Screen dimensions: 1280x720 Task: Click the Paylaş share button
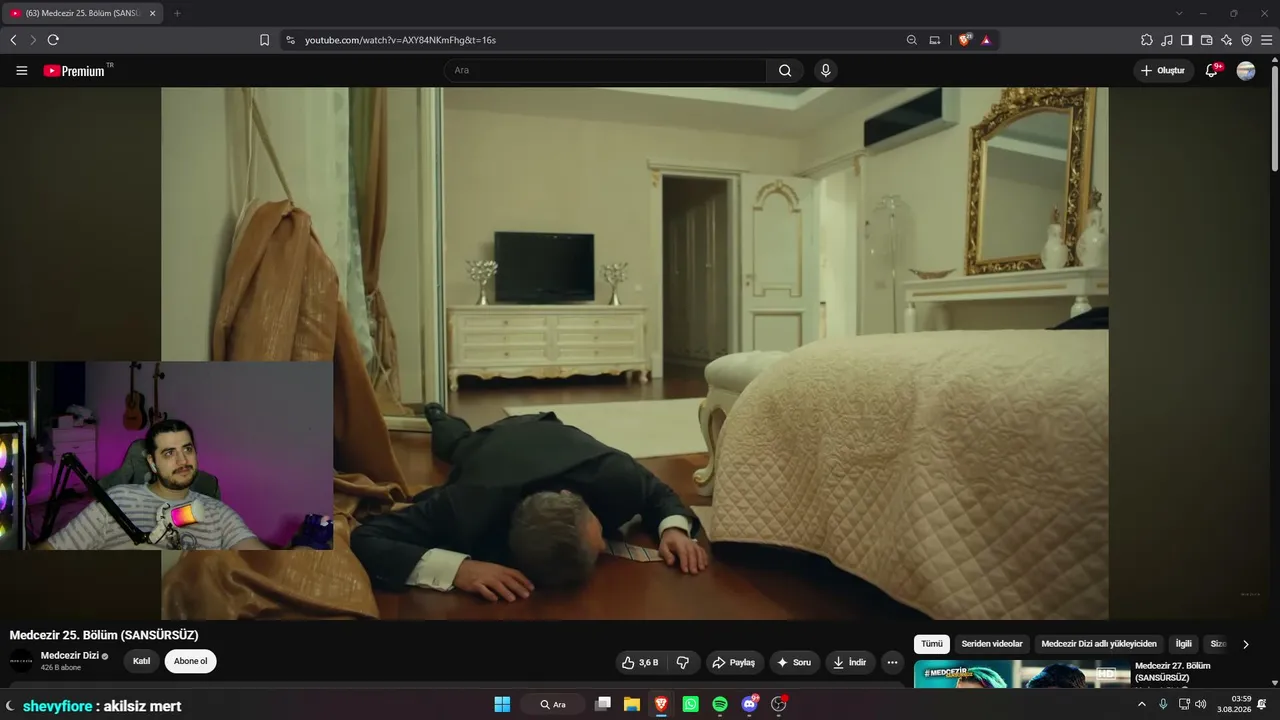[x=733, y=662]
